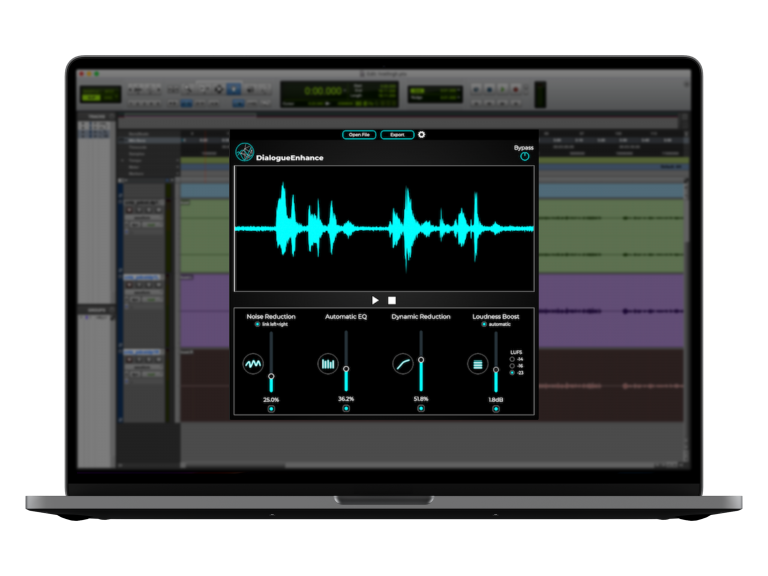This screenshot has width=768, height=576.
Task: Click the Loudness Boost lines icon
Action: [x=478, y=364]
